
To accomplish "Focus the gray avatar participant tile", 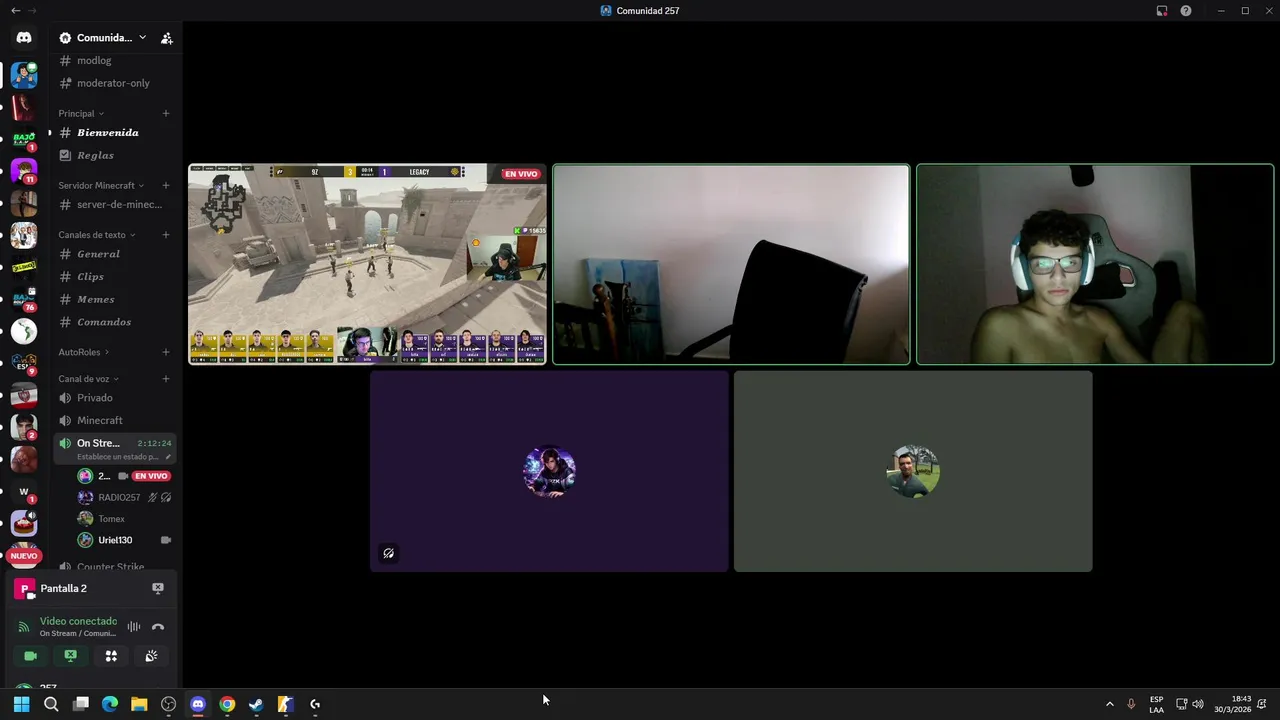I will tap(913, 471).
